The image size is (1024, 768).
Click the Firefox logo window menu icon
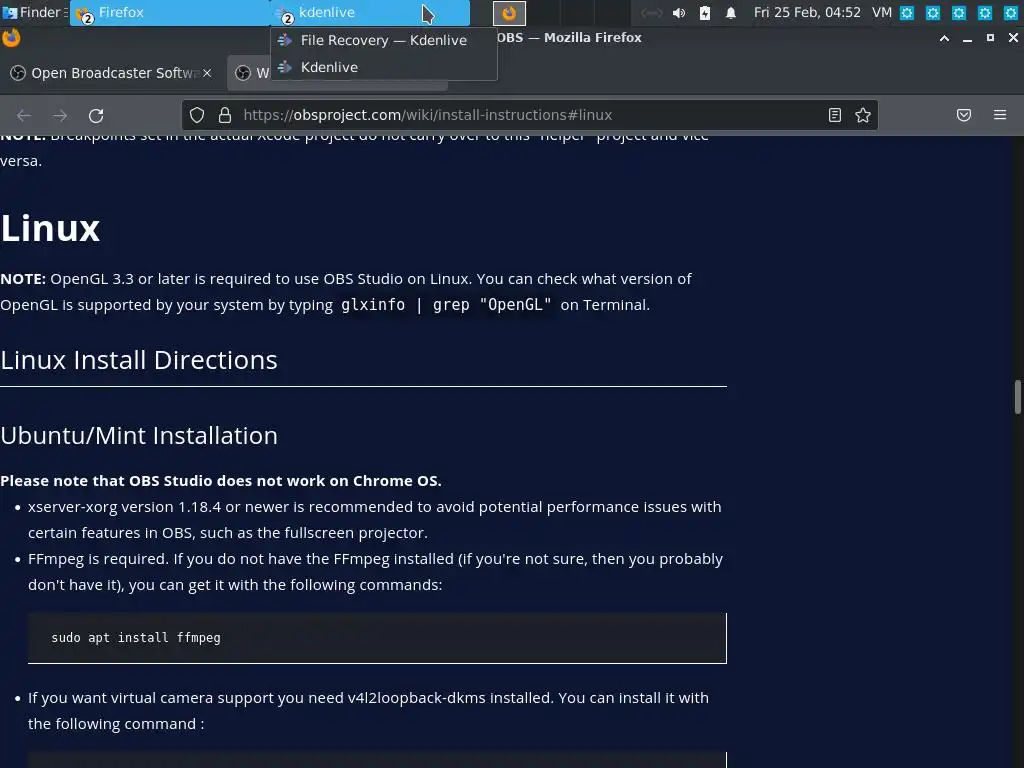point(11,38)
